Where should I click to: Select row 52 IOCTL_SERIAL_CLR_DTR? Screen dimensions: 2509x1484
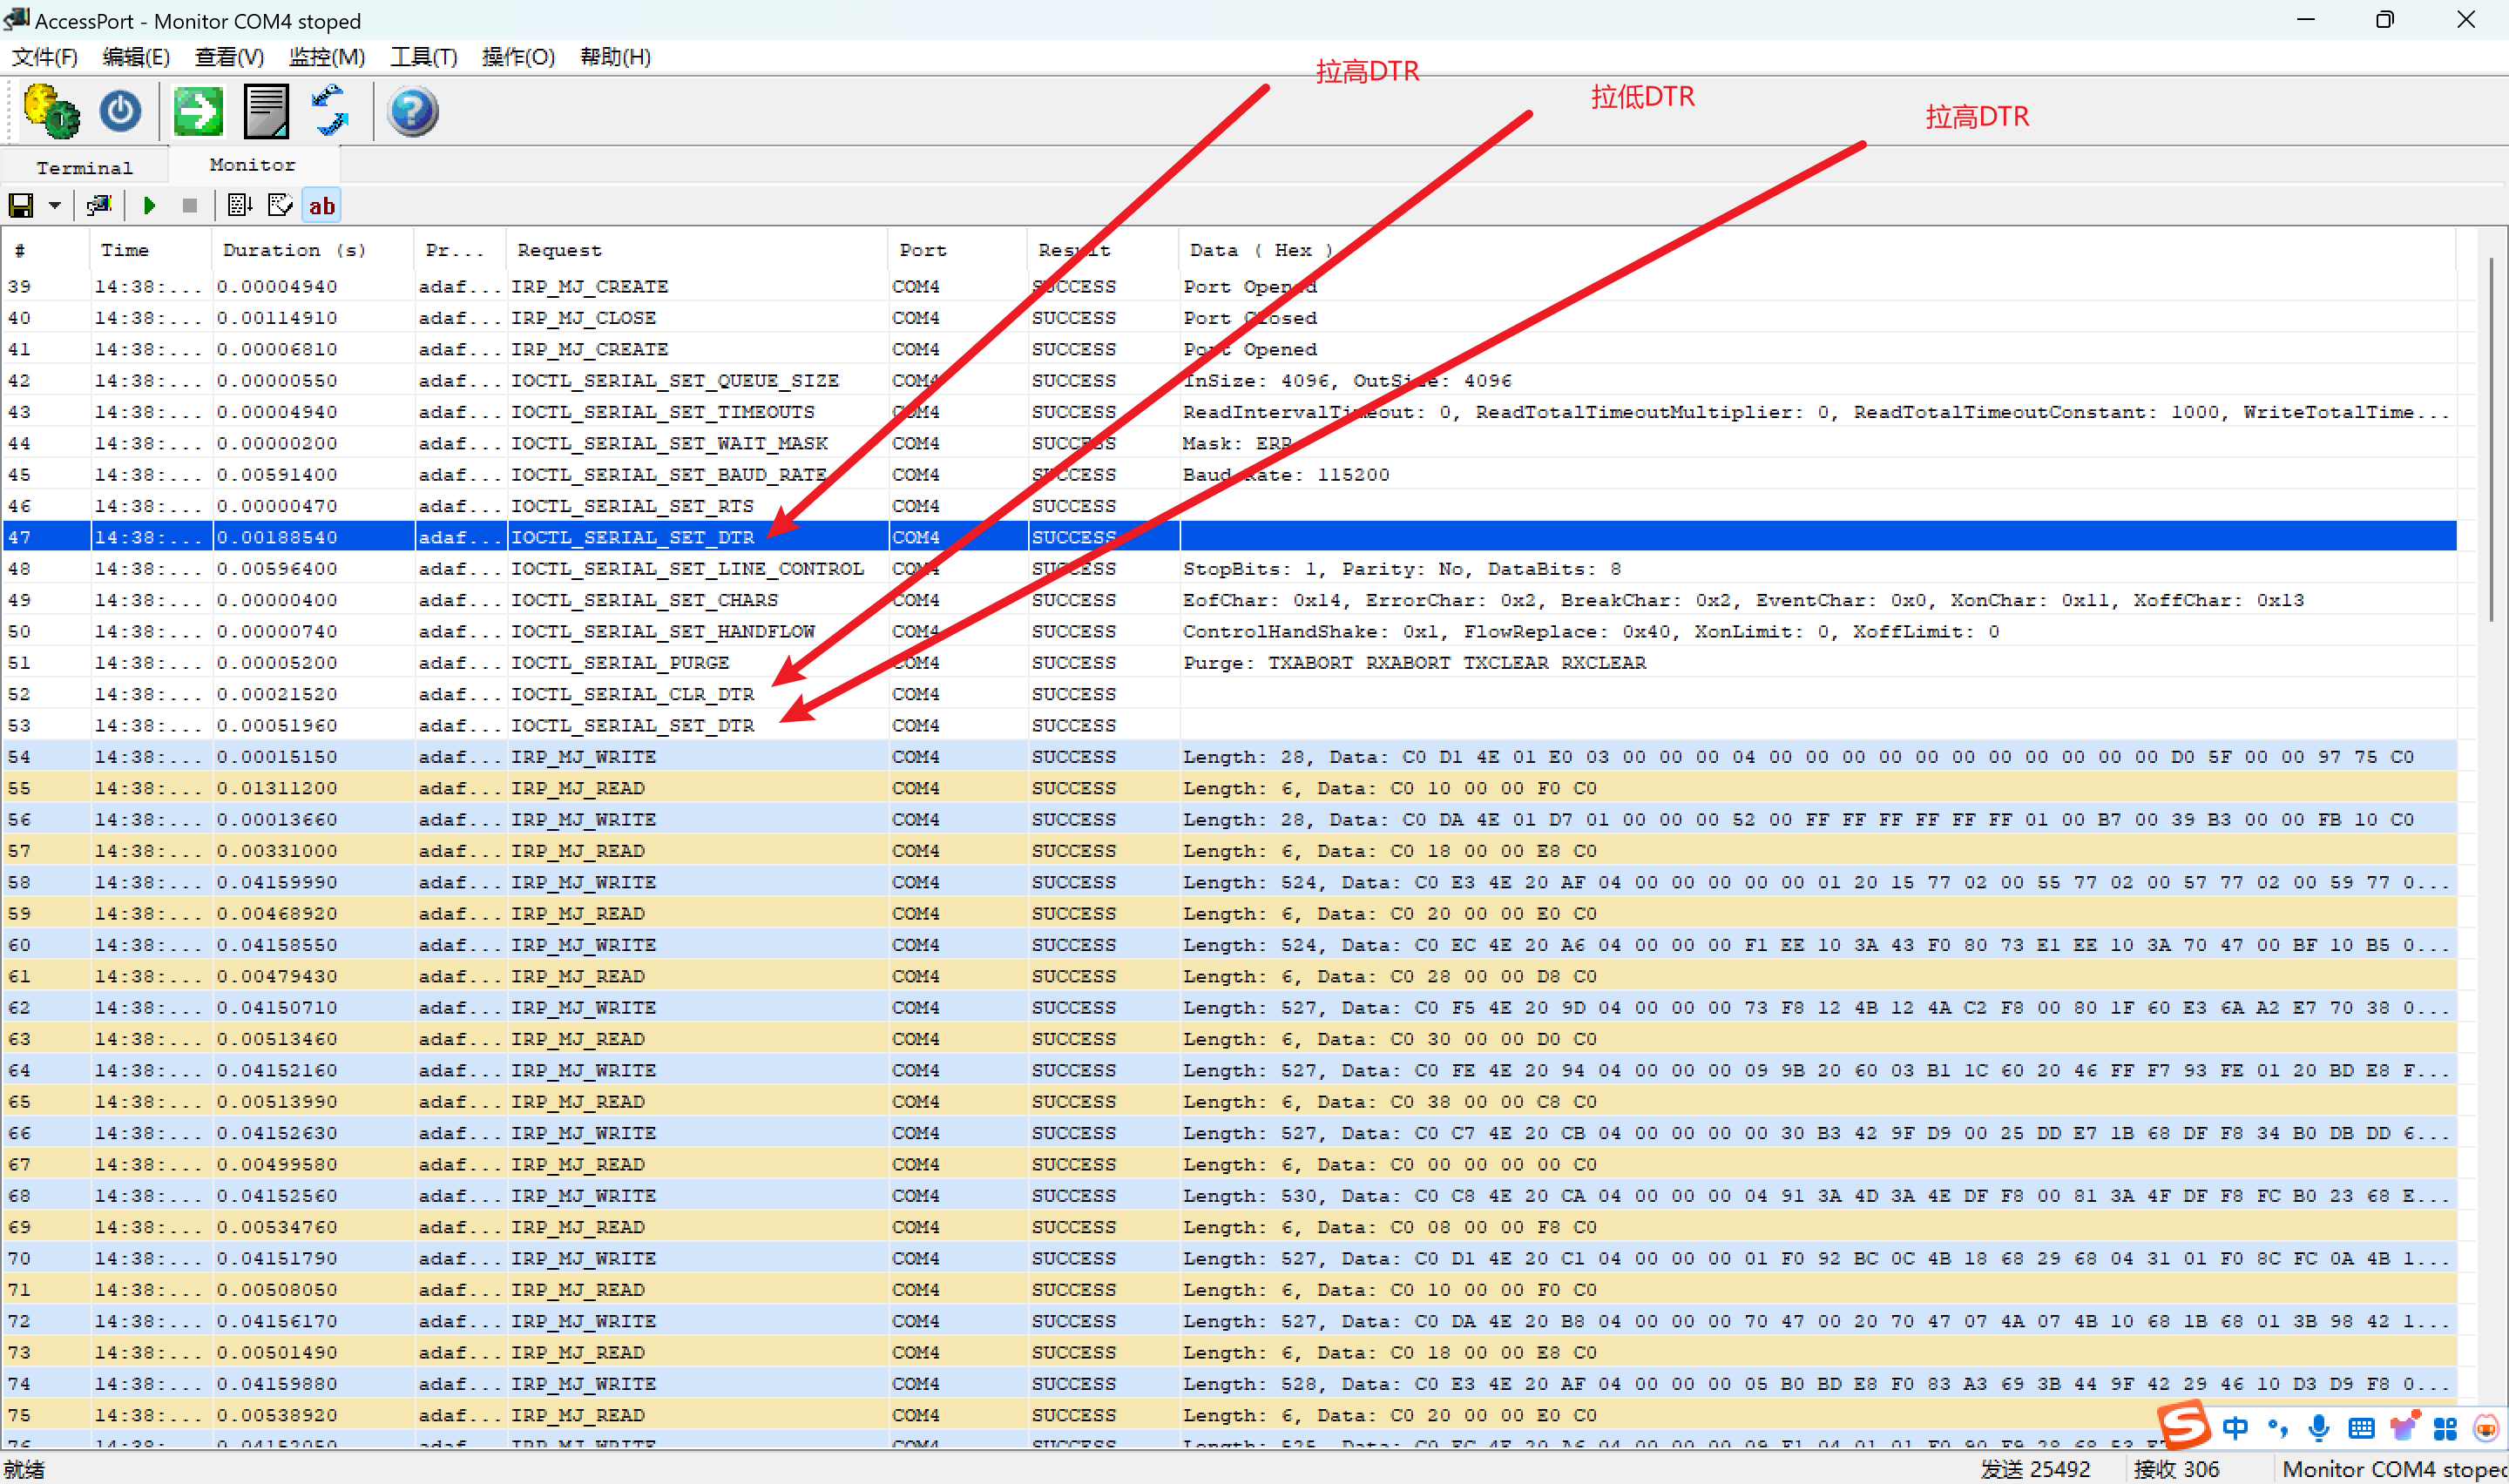click(1229, 694)
